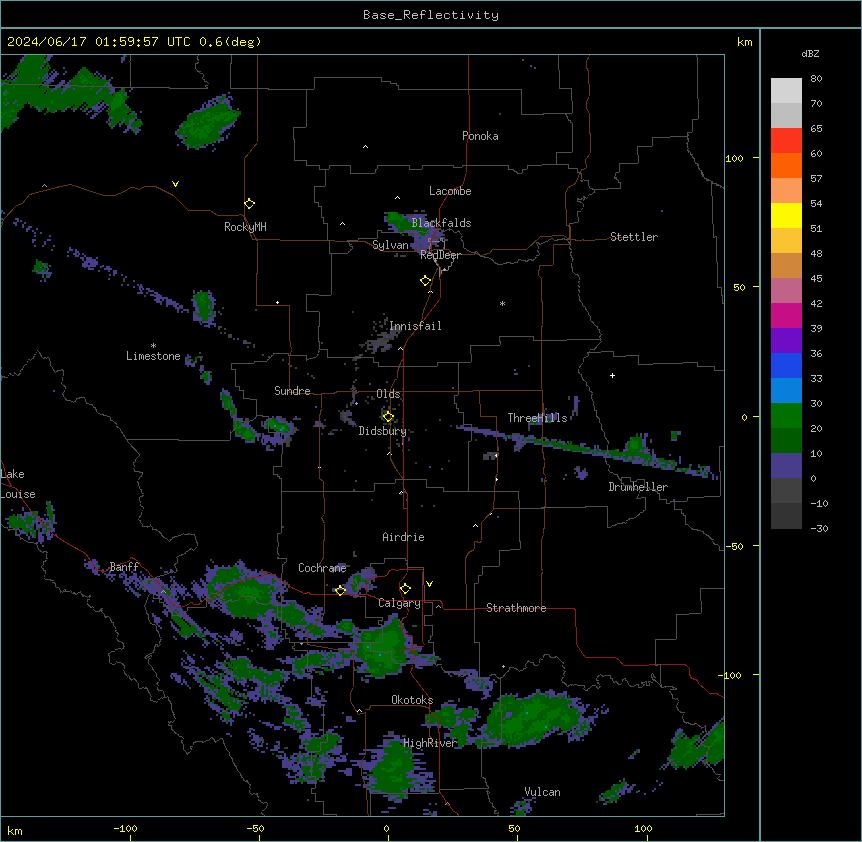Select the Strathmore label
This screenshot has width=862, height=842.
click(x=516, y=608)
